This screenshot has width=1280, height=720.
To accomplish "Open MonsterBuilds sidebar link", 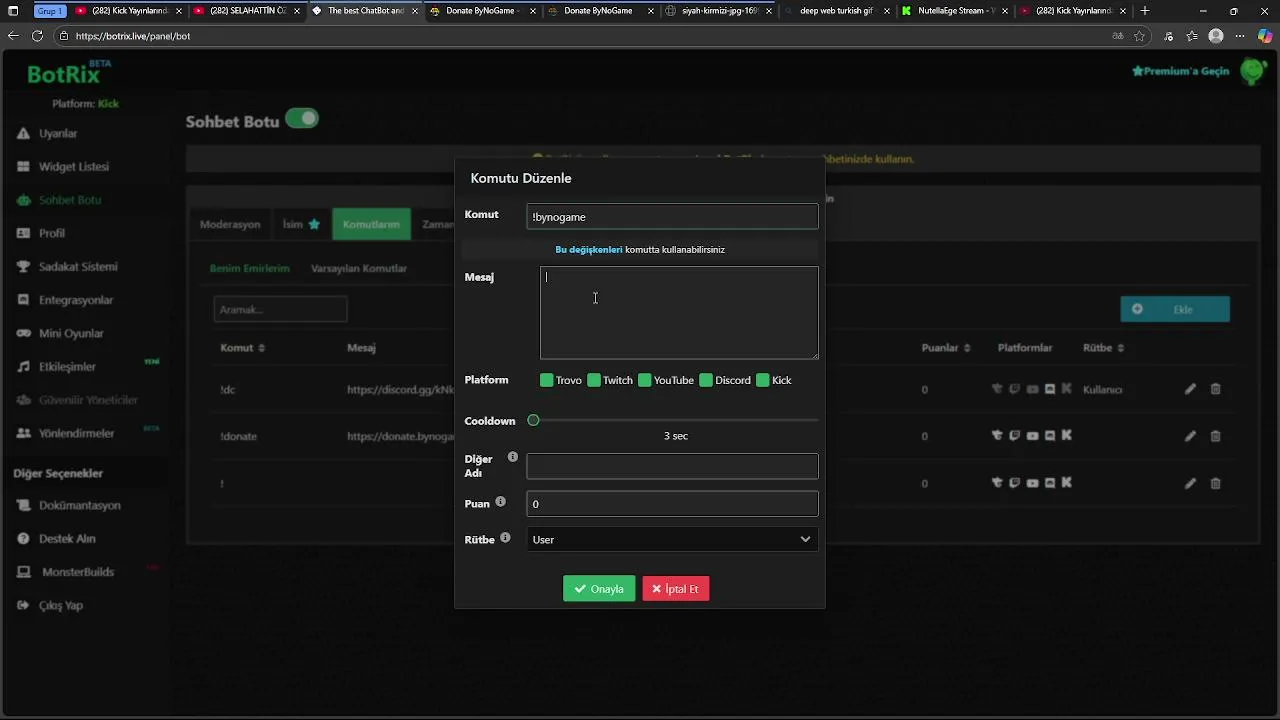I will point(77,572).
